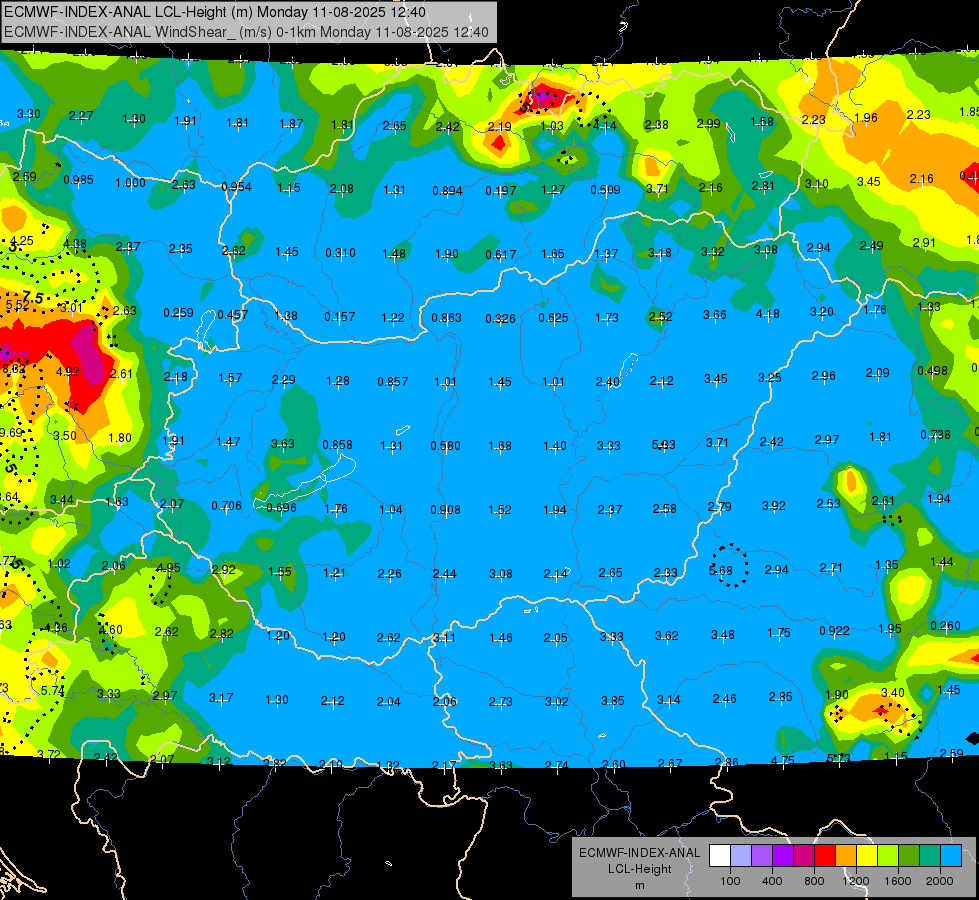The height and width of the screenshot is (900, 979).
Task: Click the wind shear value "0.326"
Action: click(501, 319)
